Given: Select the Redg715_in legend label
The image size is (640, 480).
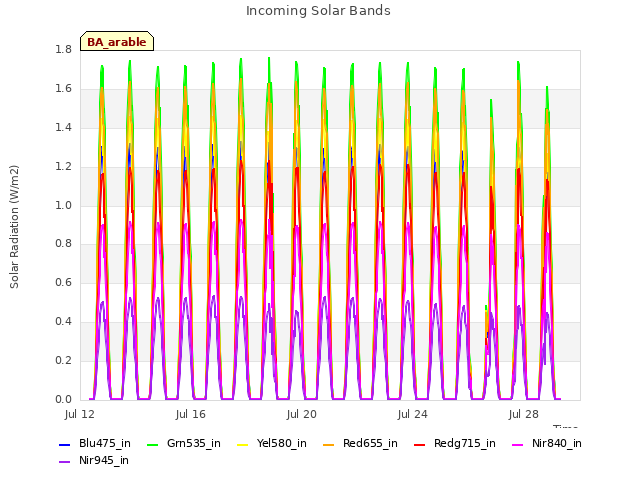Looking at the screenshot, I should [465, 444].
